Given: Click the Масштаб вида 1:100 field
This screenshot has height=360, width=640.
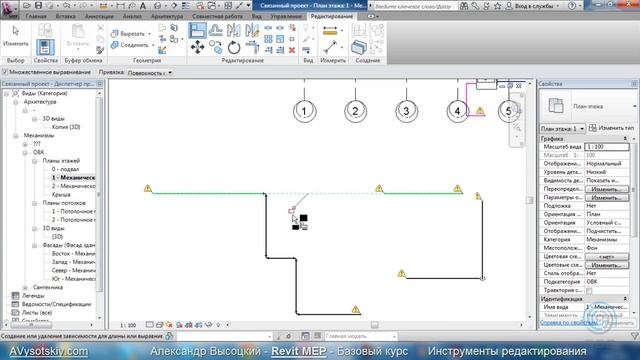Looking at the screenshot, I should point(607,147).
